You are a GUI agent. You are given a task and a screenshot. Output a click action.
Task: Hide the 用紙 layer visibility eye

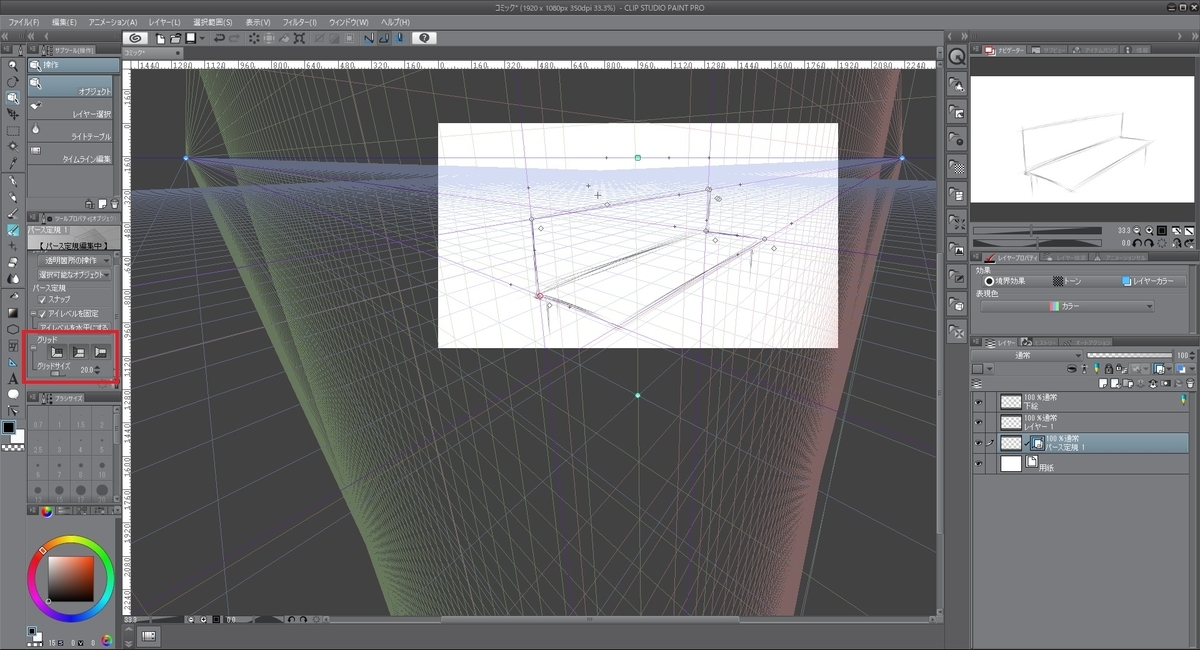point(980,464)
